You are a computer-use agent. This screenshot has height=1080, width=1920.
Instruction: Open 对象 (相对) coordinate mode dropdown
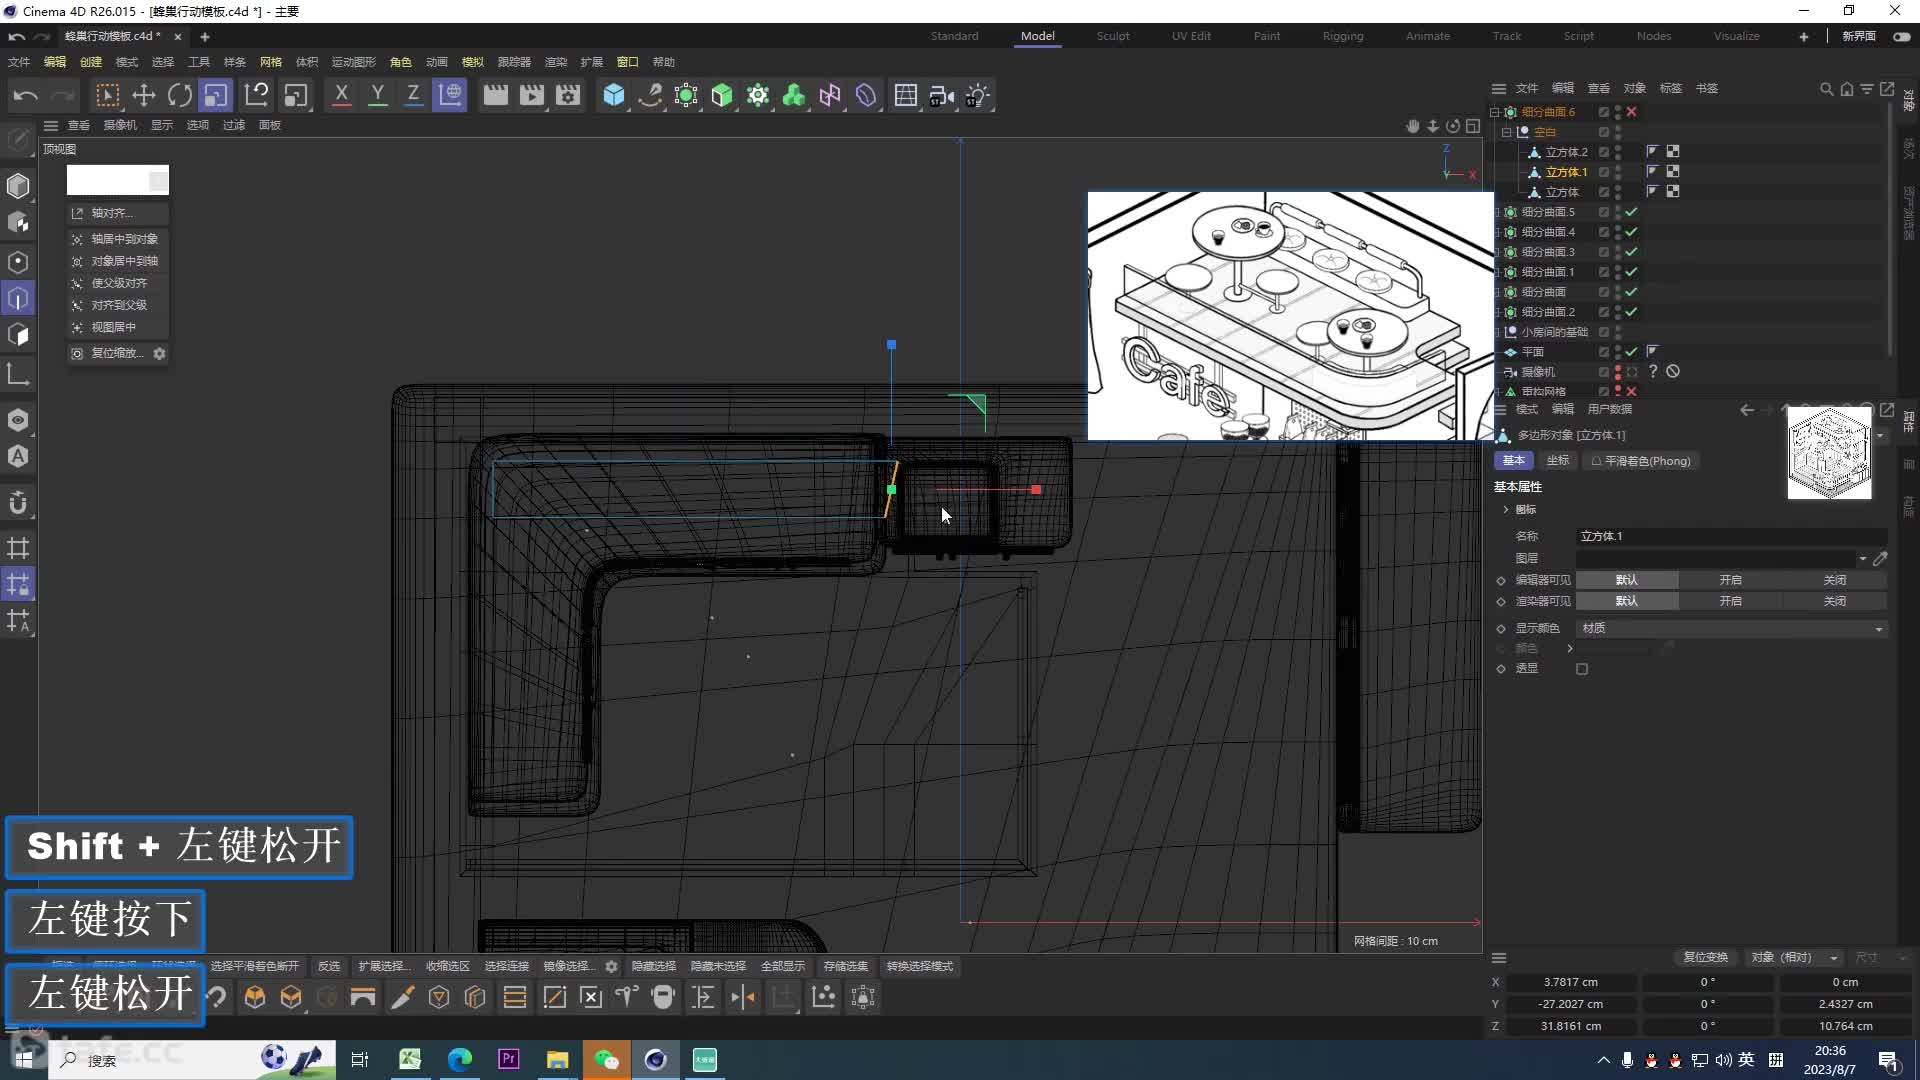[1793, 958]
